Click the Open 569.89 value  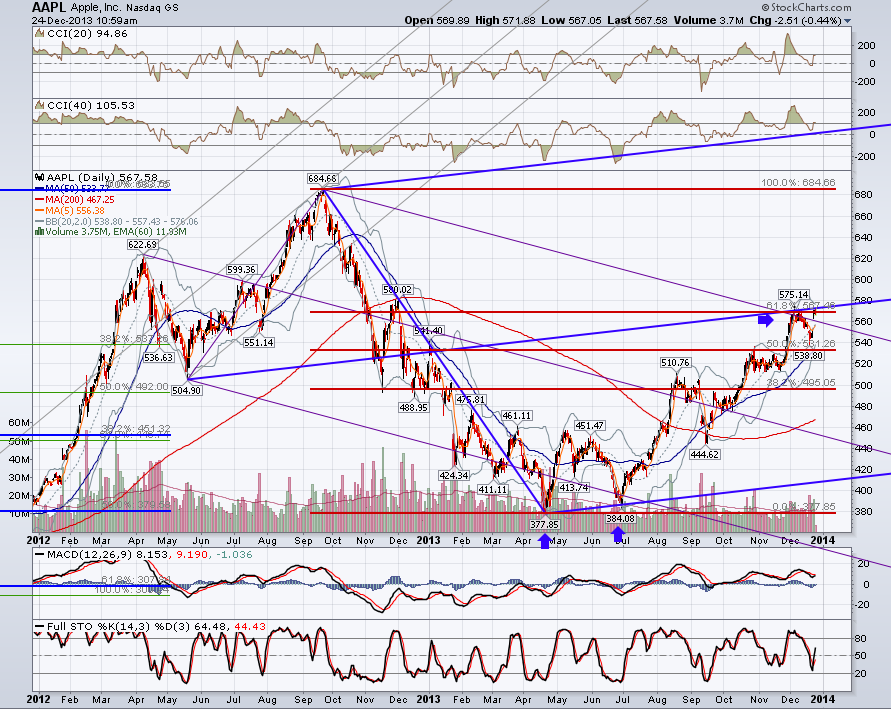coord(437,20)
